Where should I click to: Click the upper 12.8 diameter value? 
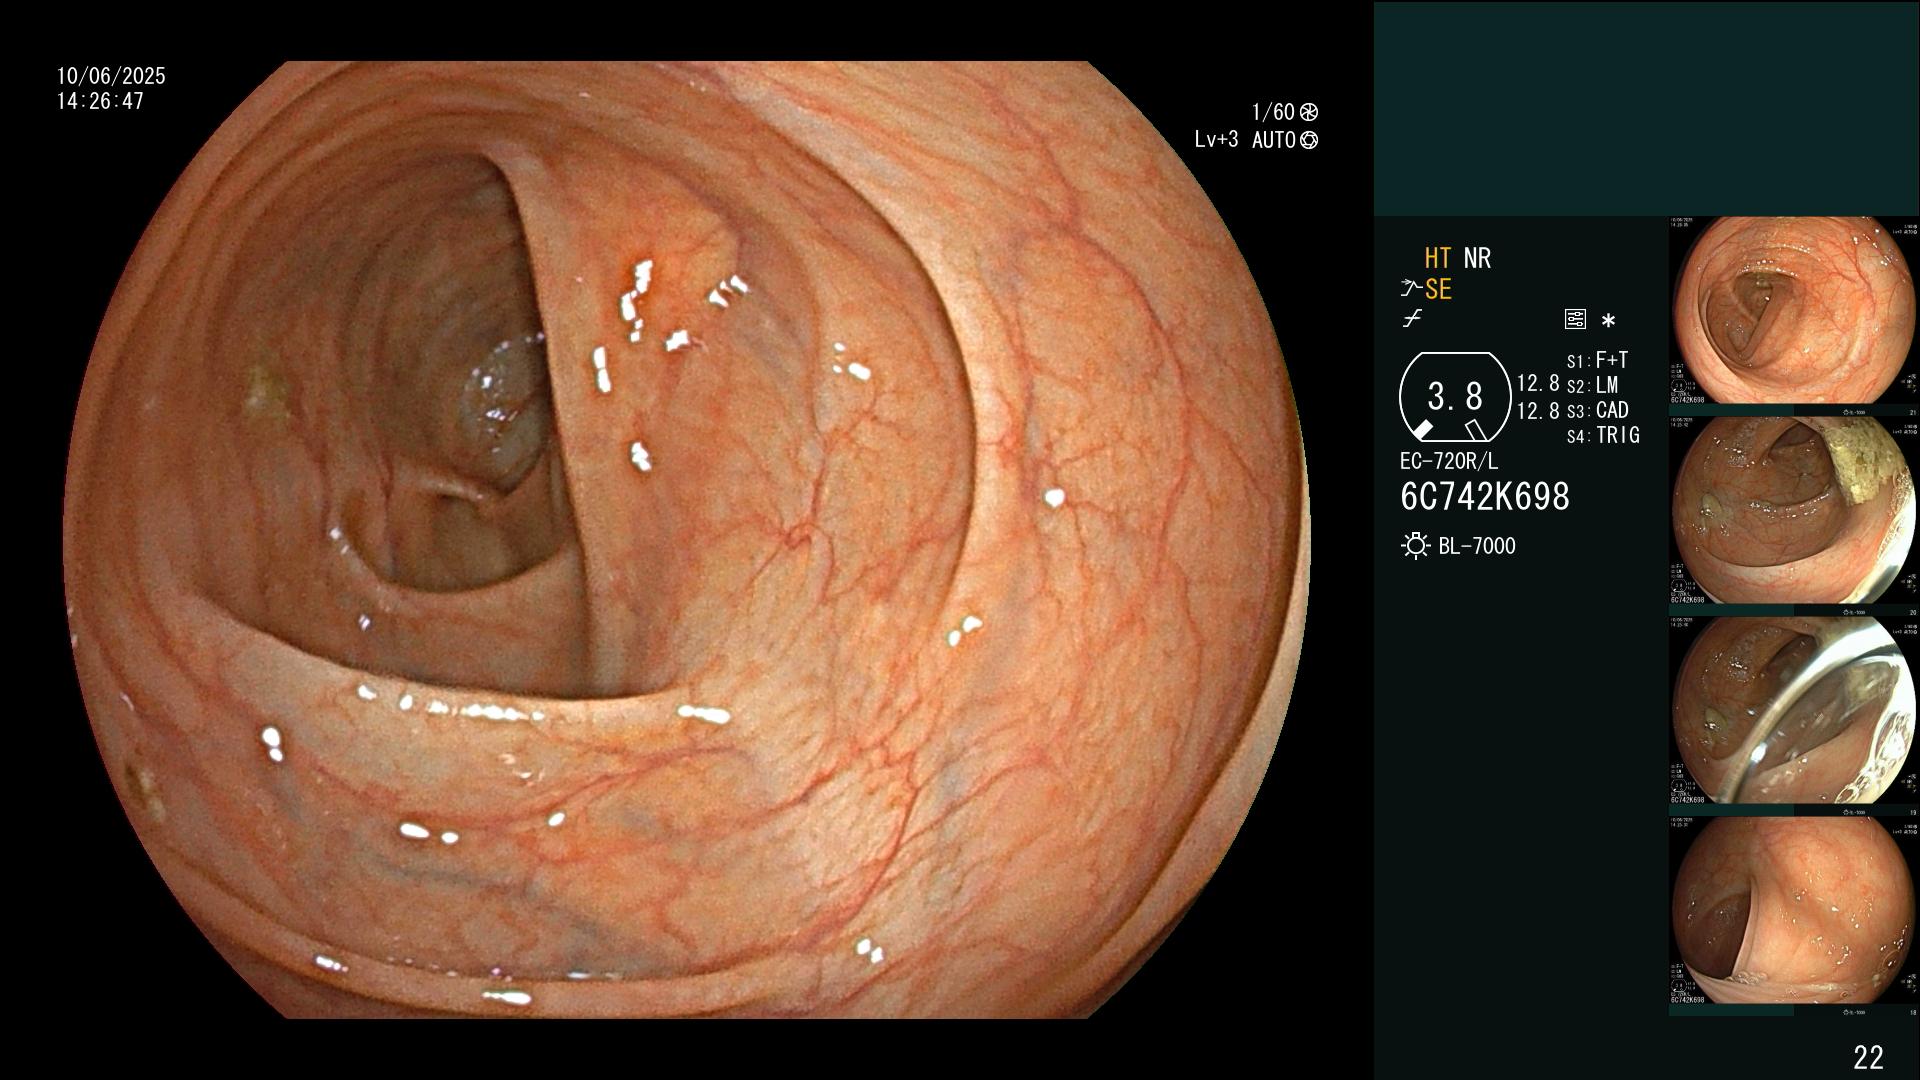click(1538, 383)
